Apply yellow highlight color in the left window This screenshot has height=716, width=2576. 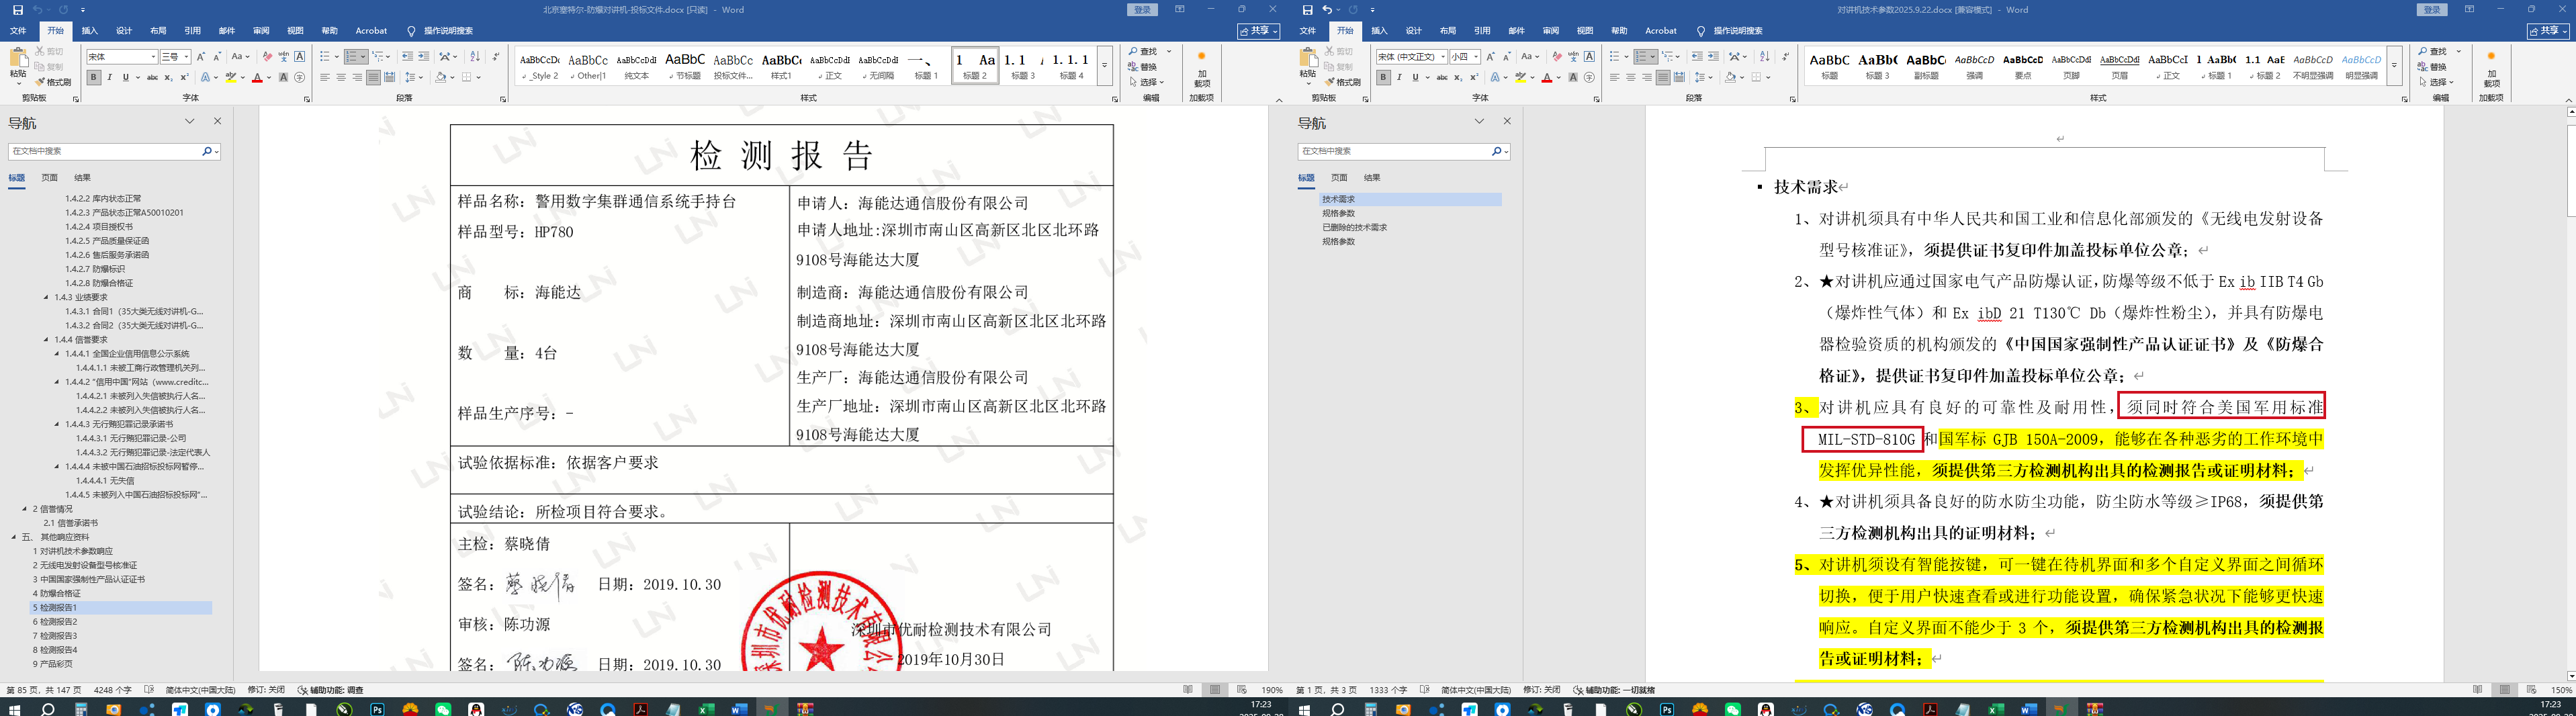(231, 77)
